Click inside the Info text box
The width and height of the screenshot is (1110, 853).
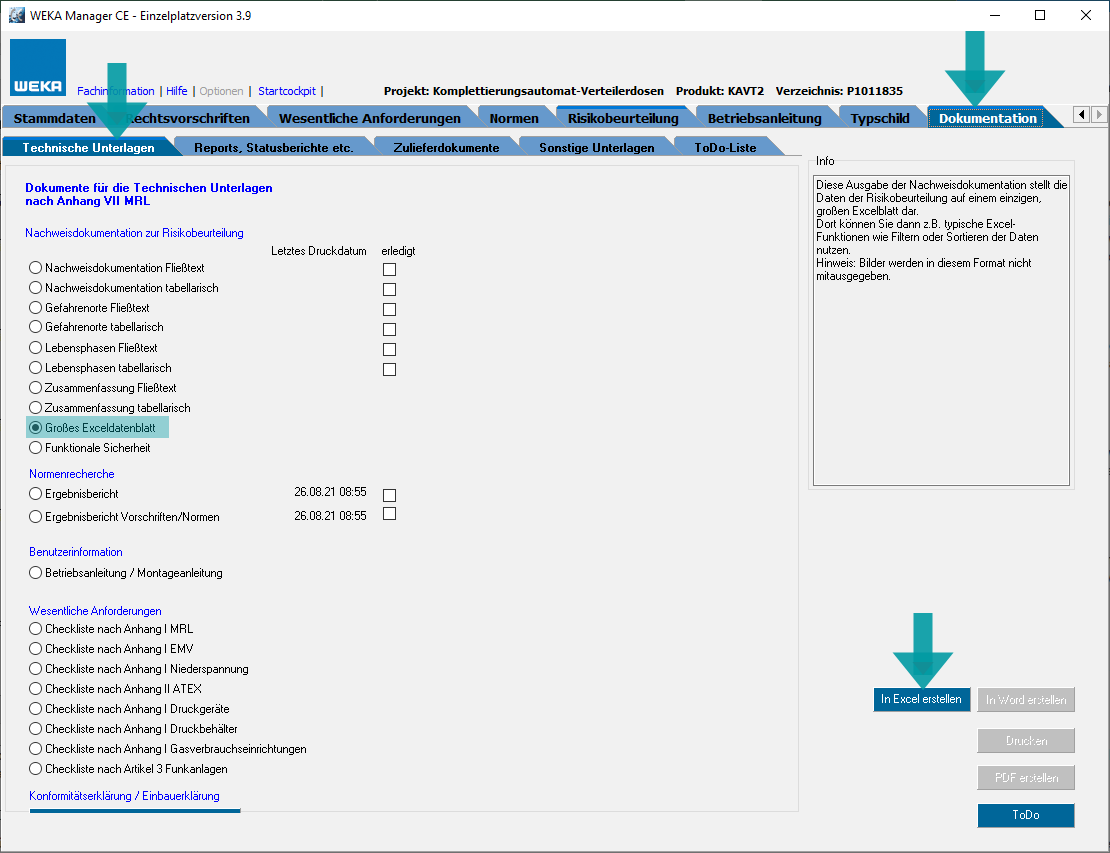click(x=940, y=380)
